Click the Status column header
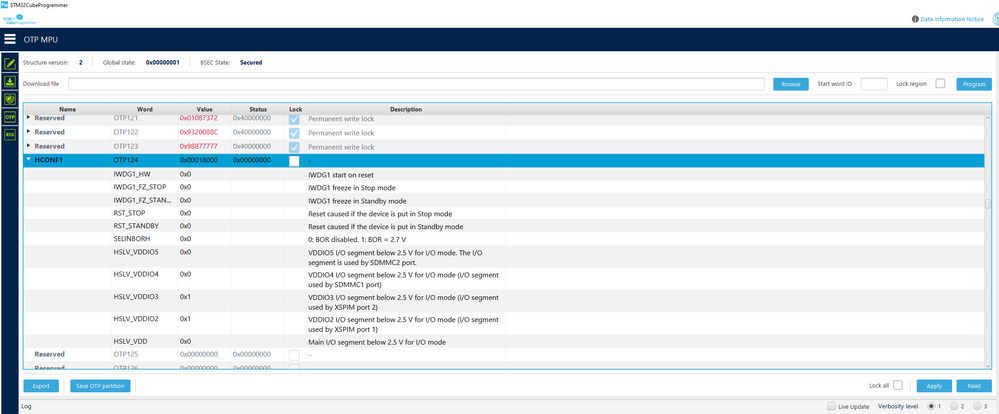The width and height of the screenshot is (999, 414). tap(258, 110)
